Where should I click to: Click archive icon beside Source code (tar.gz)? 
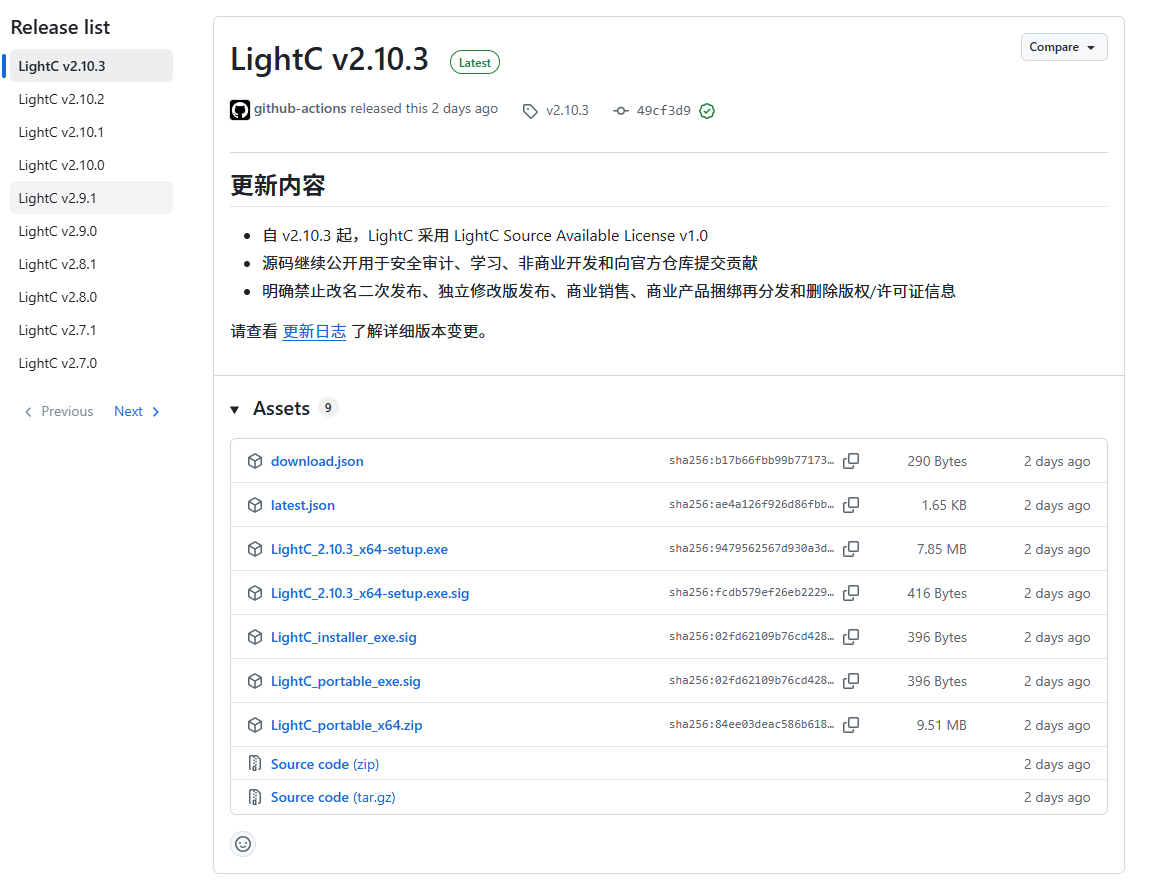pyautogui.click(x=255, y=796)
